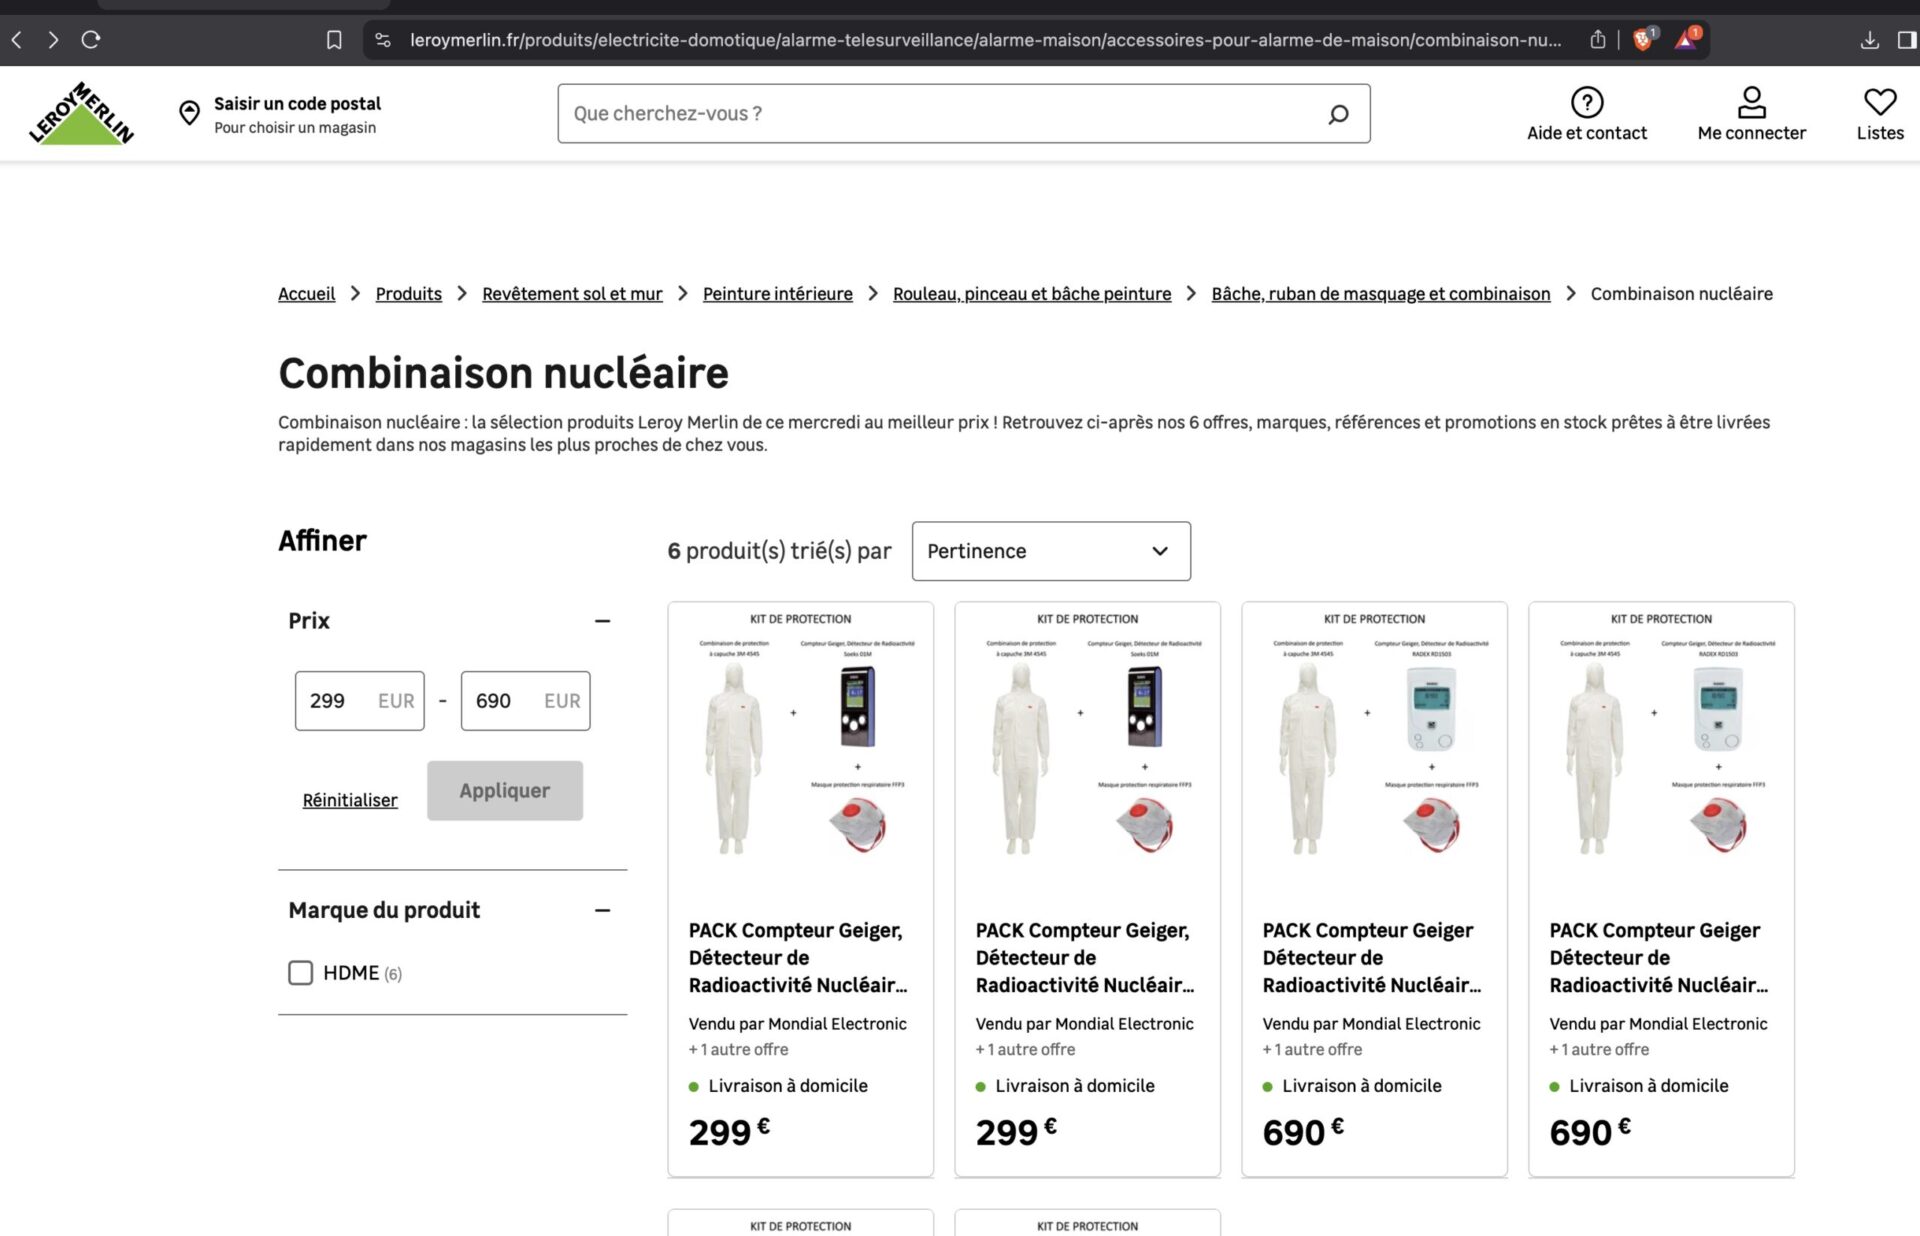Click the Brave shields icon
The height and width of the screenshot is (1236, 1920).
1642,40
